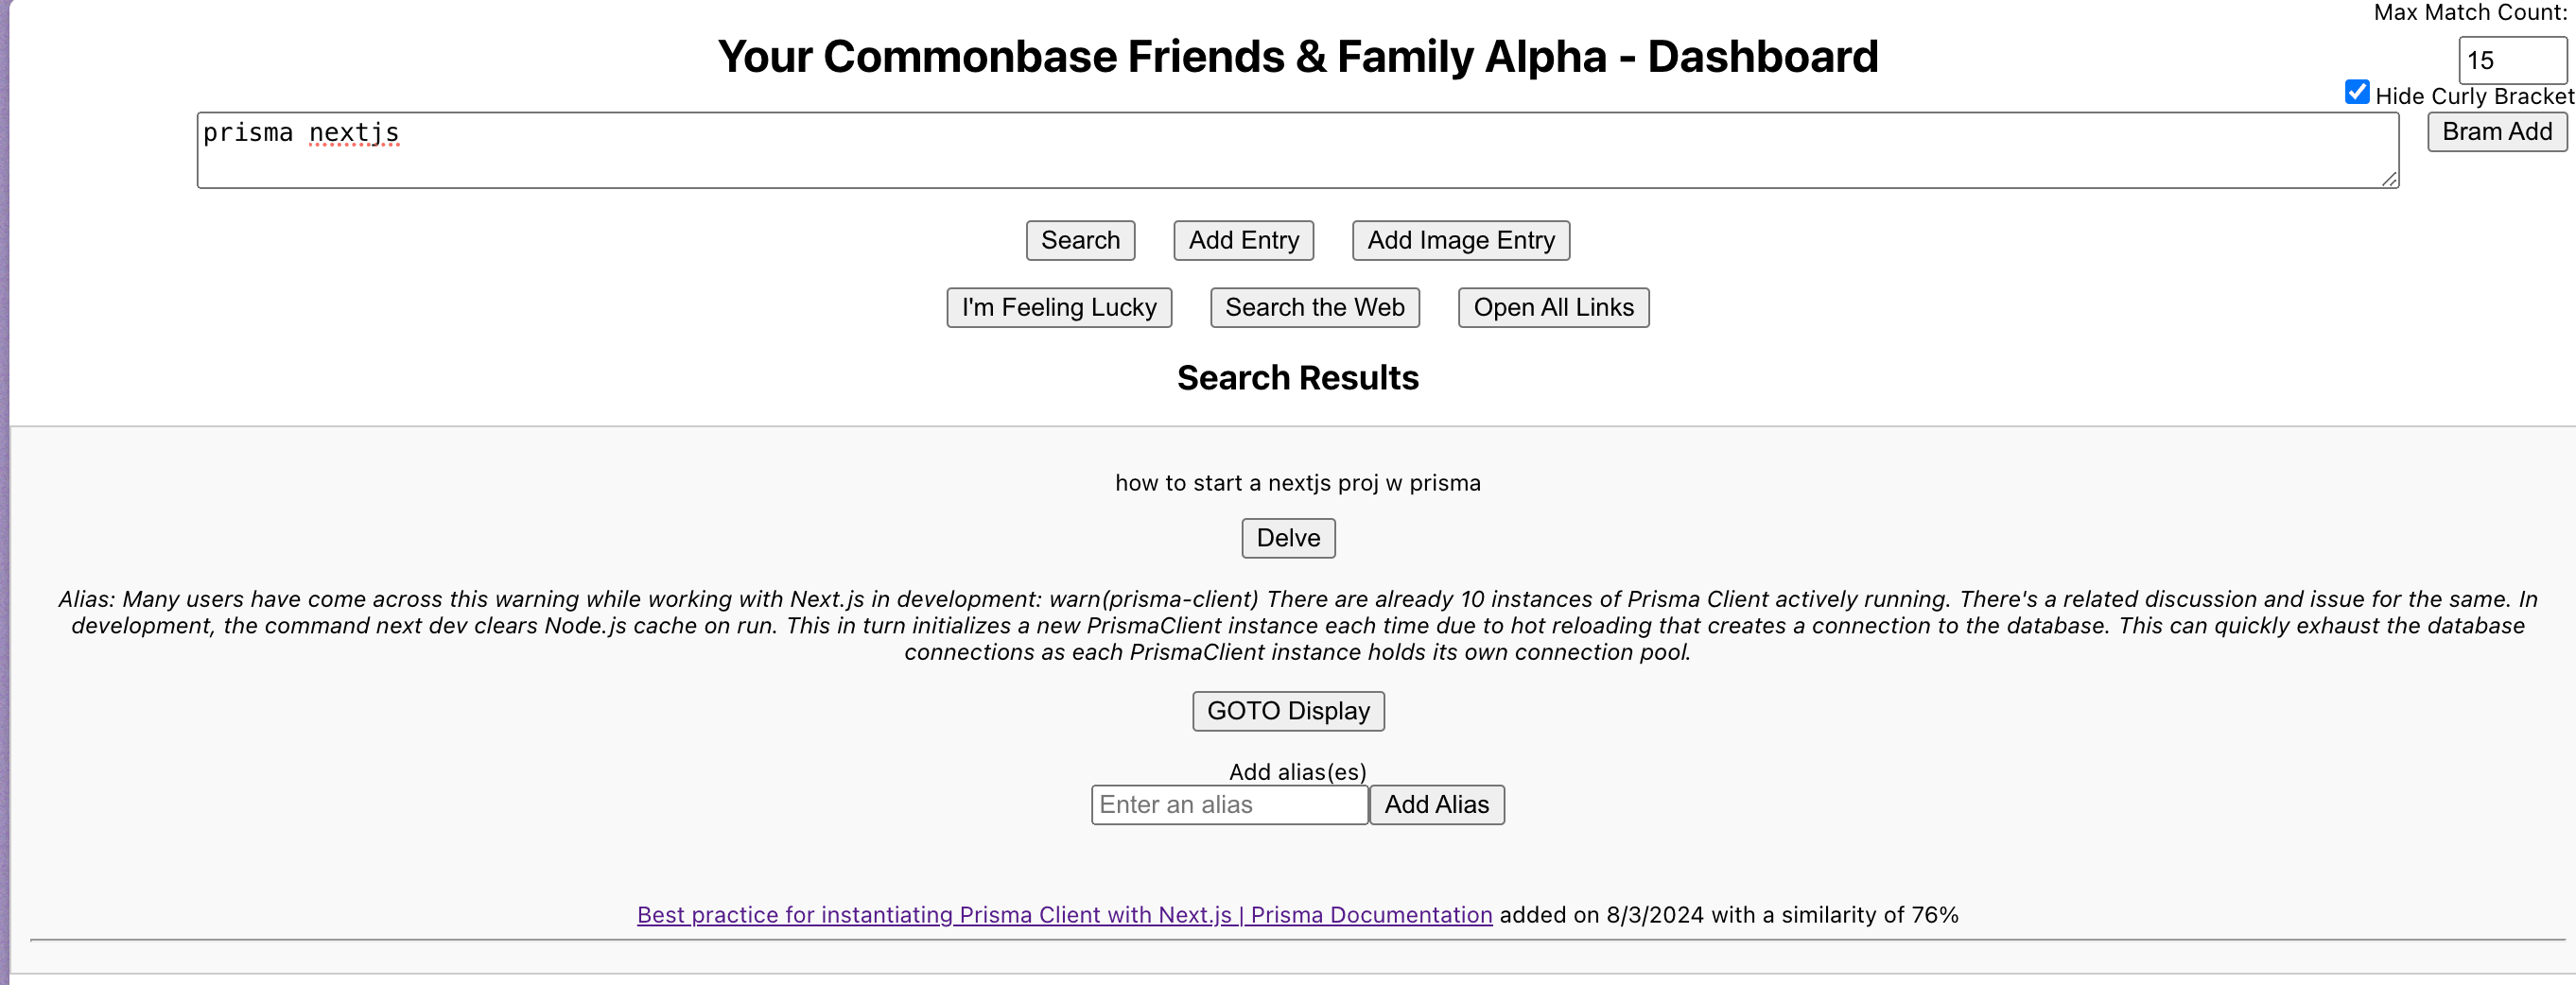
Task: Click the text area resize handle
Action: [x=2389, y=179]
